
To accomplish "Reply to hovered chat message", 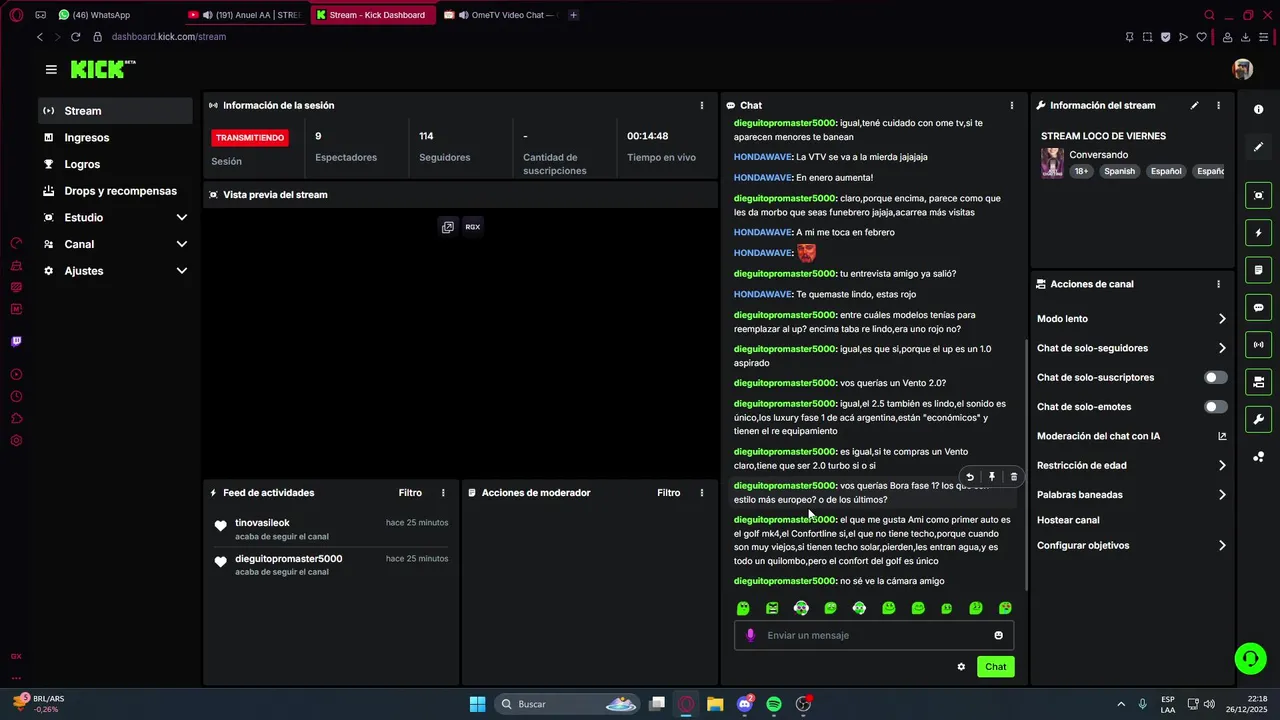I will click(x=969, y=477).
